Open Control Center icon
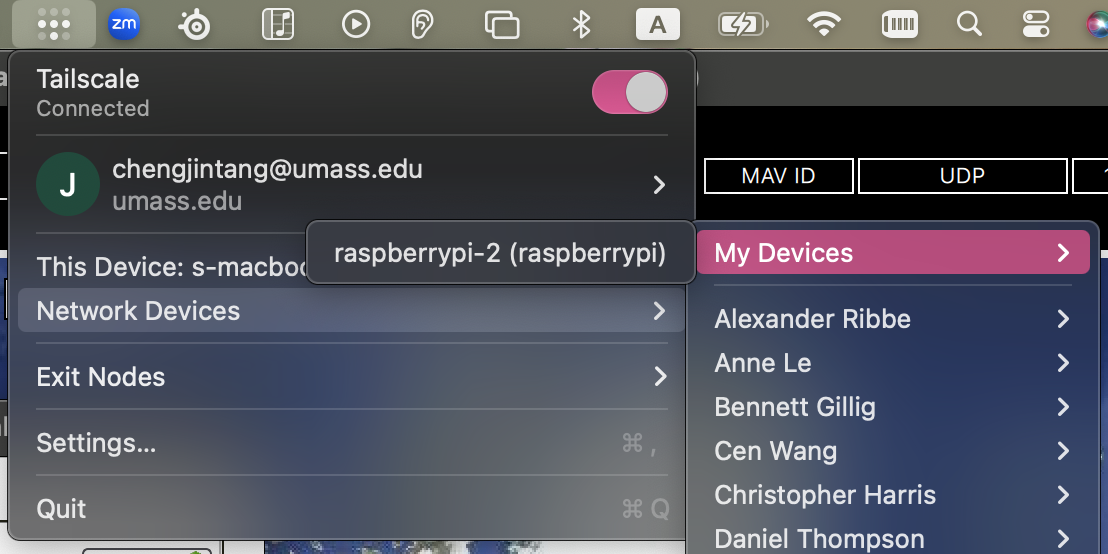The image size is (1108, 554). tap(1036, 25)
